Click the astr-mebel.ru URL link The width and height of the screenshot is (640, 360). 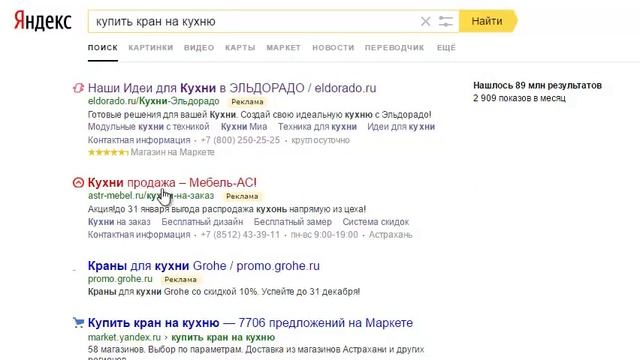[151, 196]
